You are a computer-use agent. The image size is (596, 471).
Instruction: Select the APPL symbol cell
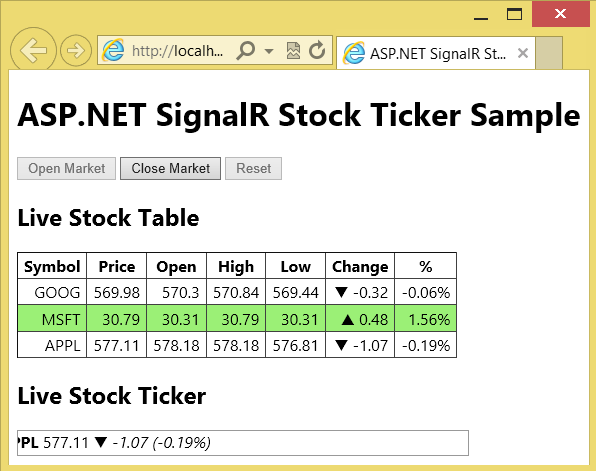click(52, 345)
